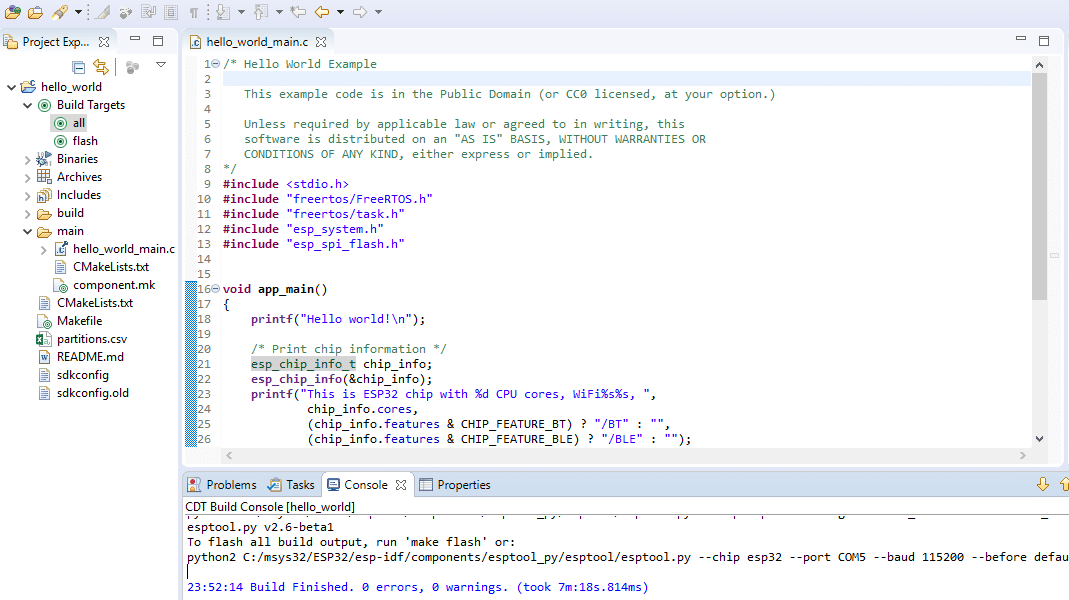Image resolution: width=1069 pixels, height=600 pixels.
Task: Click the editor horizontal scroll-right arrow
Action: tap(1022, 455)
